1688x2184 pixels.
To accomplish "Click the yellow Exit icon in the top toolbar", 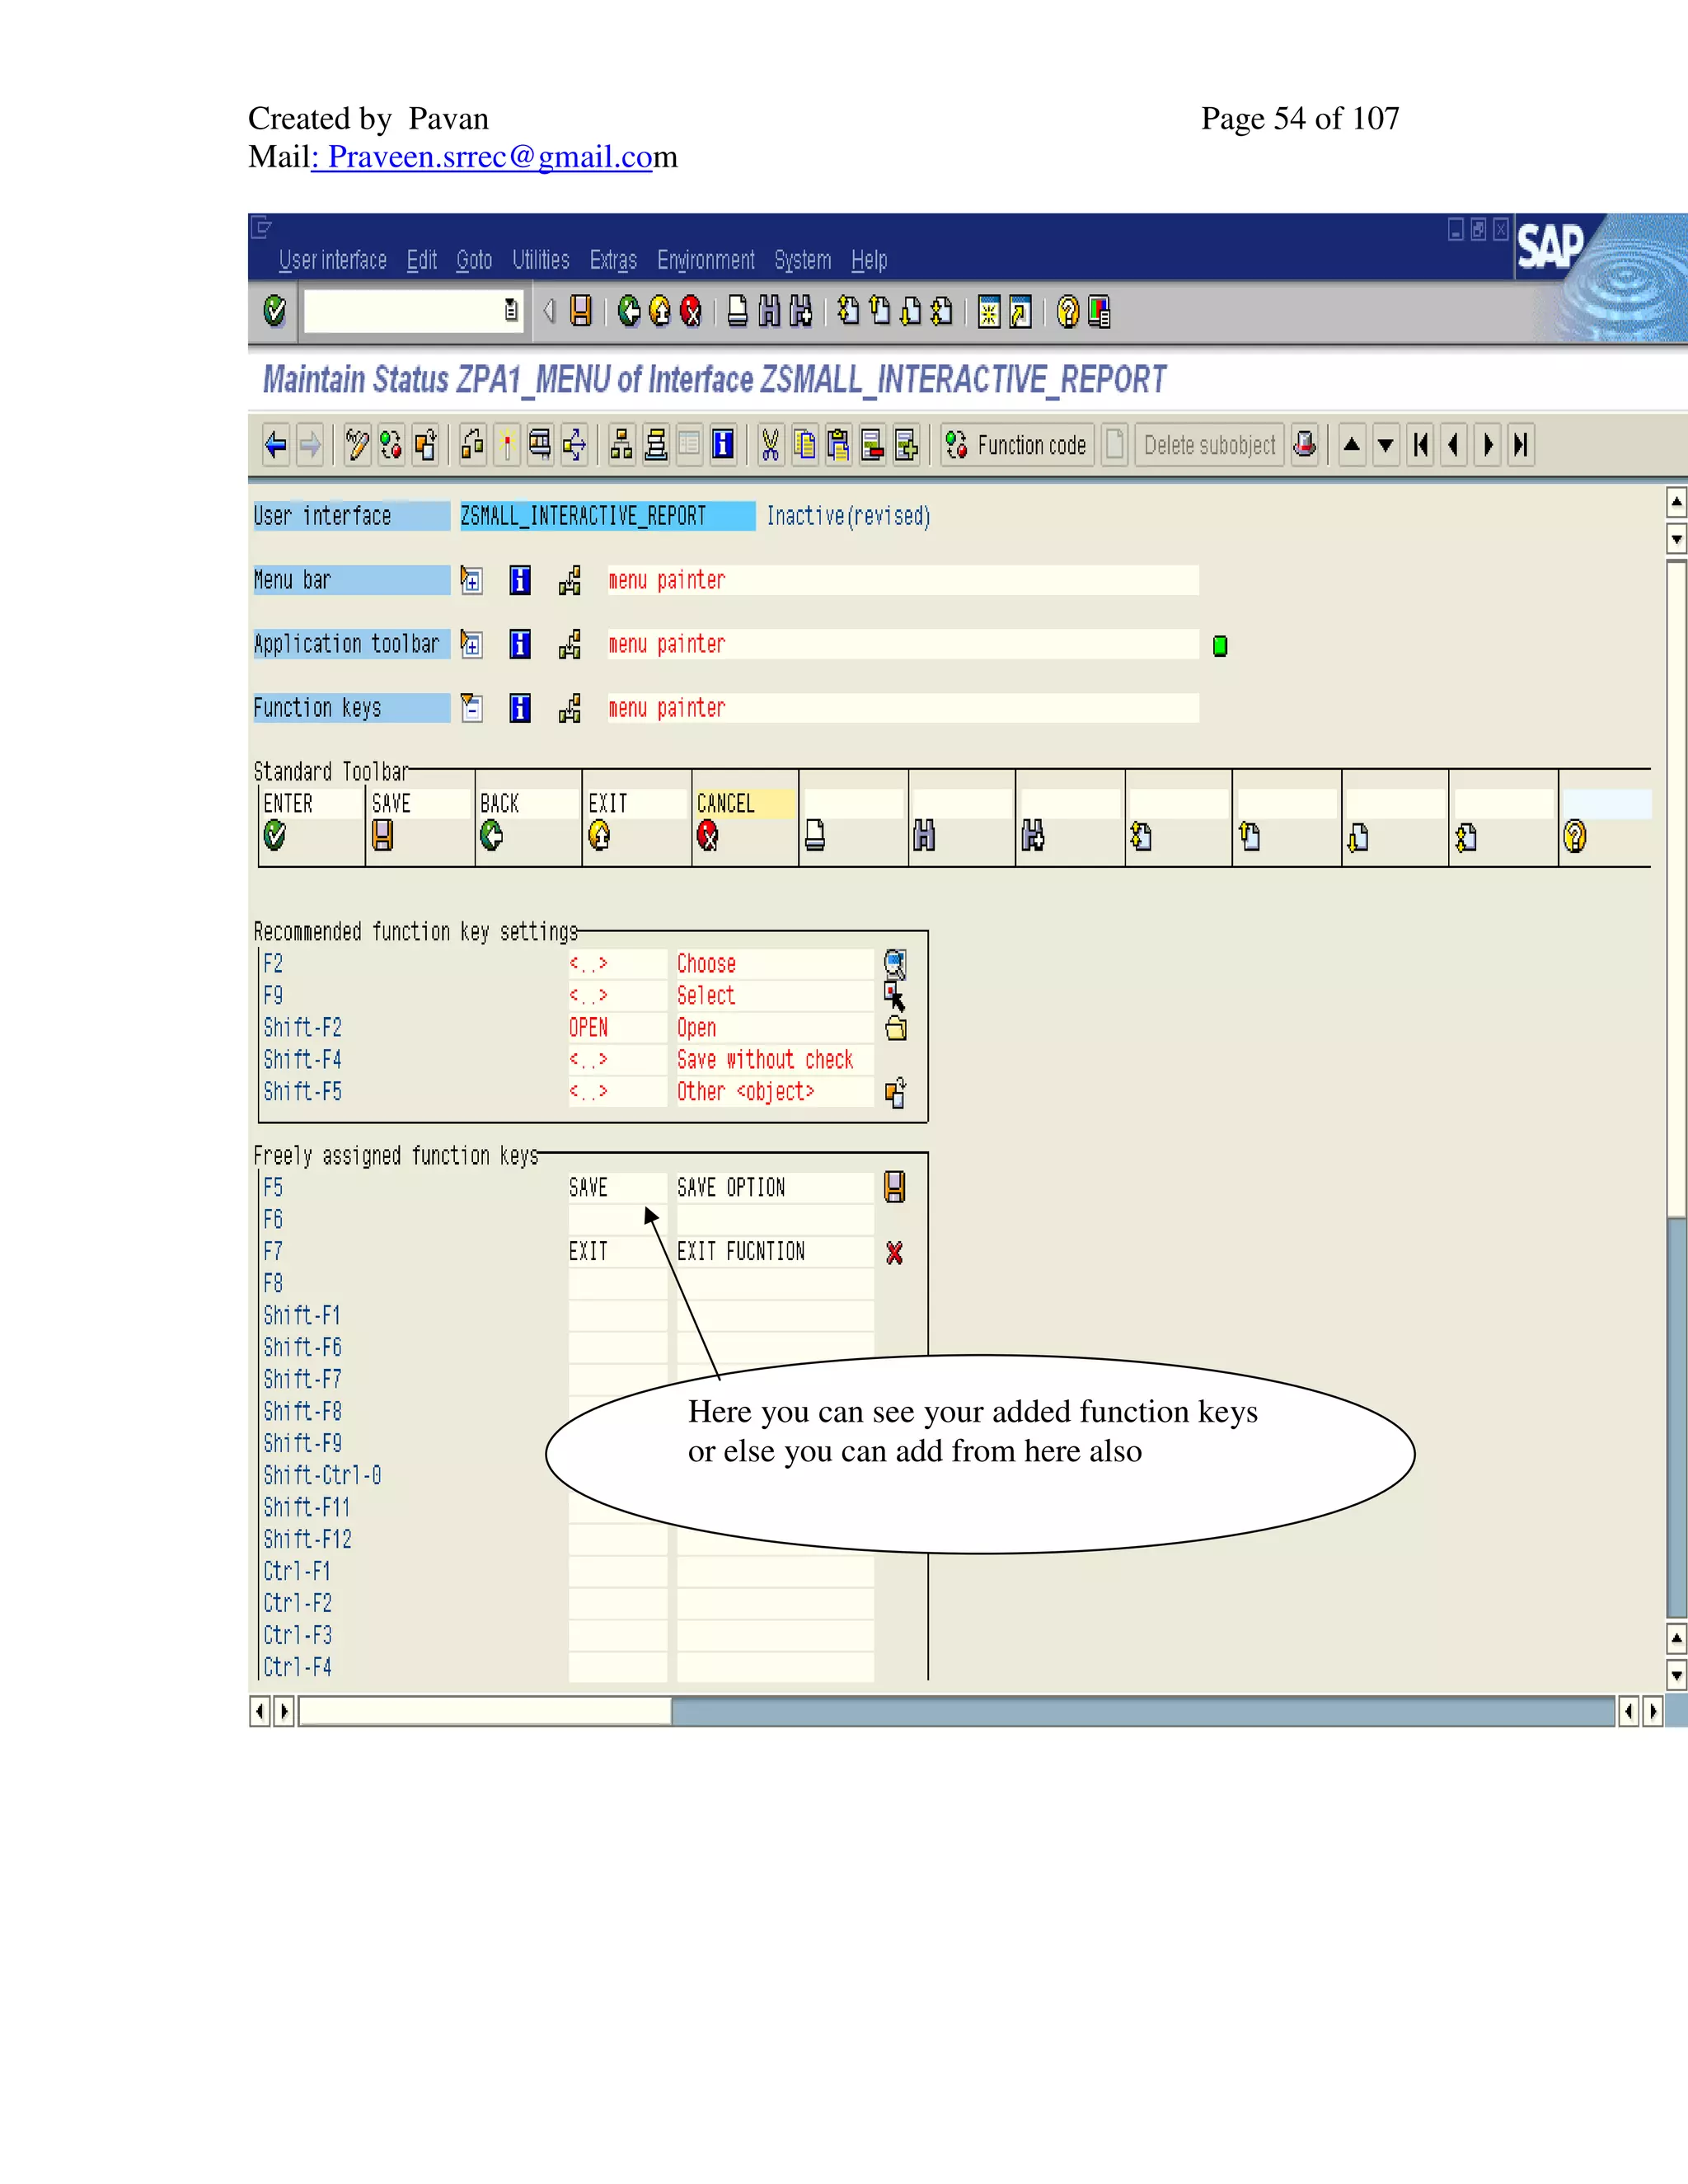I will click(x=660, y=311).
